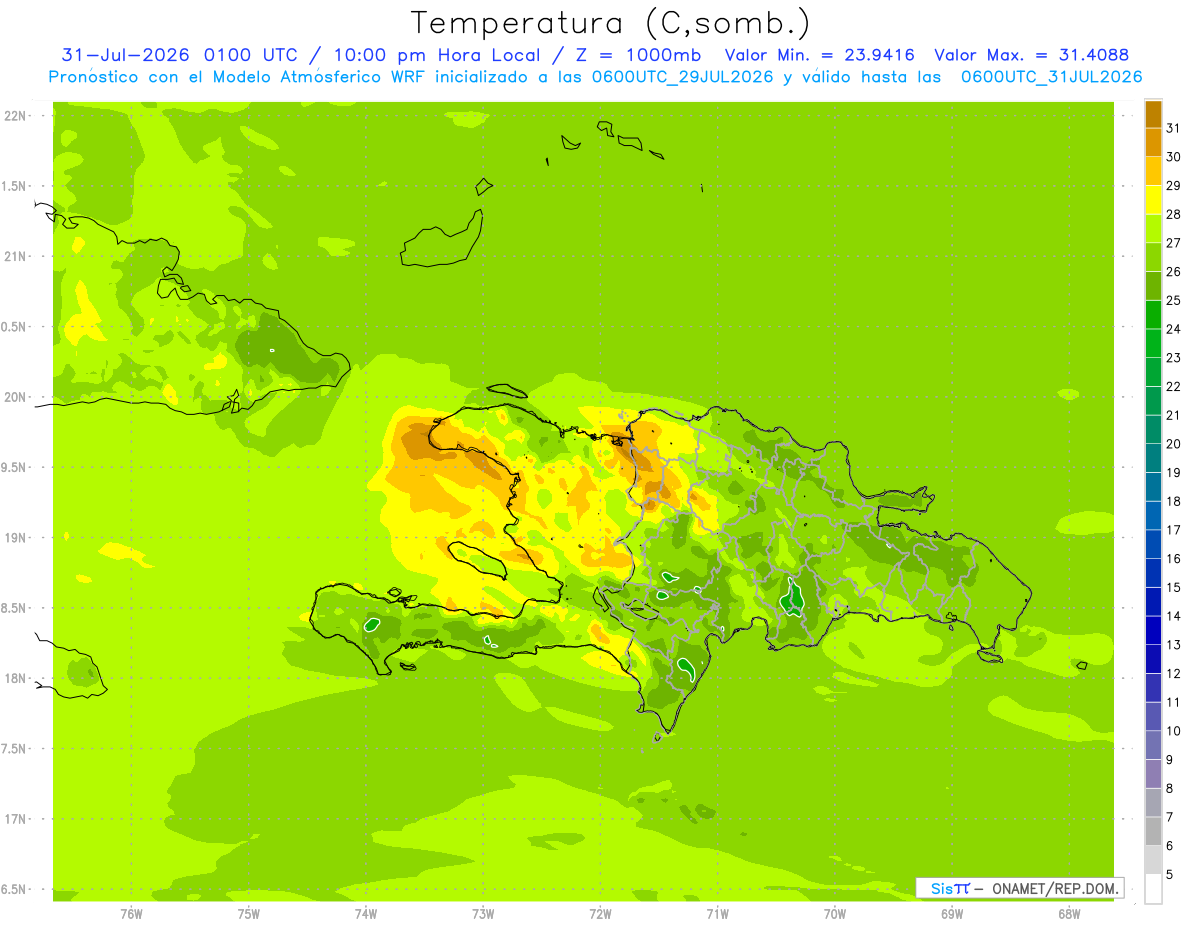Click the SisPI ONAMET/REP.DOM. logo box
The height and width of the screenshot is (927, 1200).
(x=1020, y=888)
